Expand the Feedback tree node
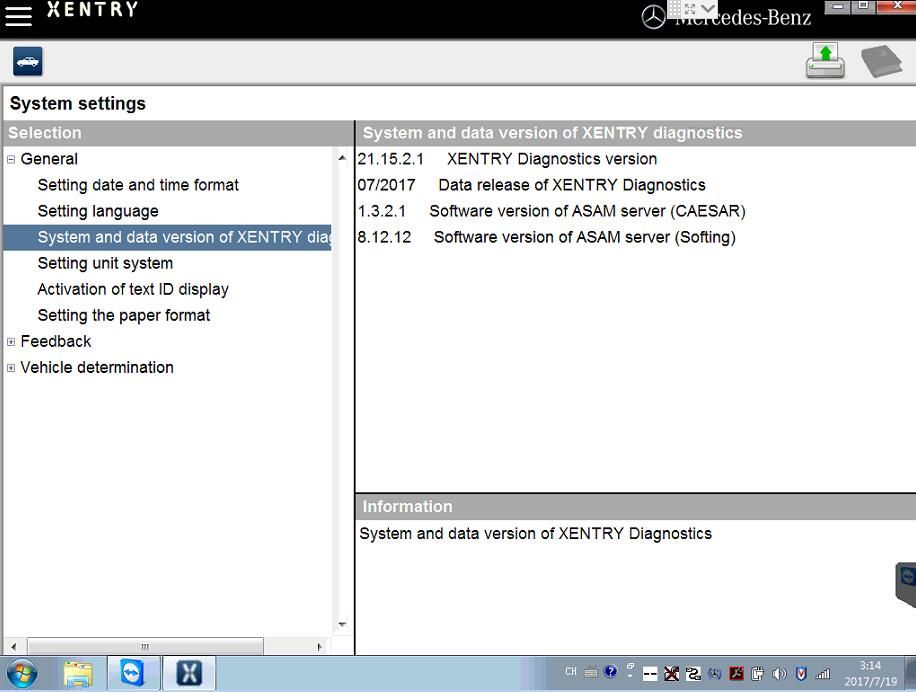The image size is (916, 692). point(11,342)
